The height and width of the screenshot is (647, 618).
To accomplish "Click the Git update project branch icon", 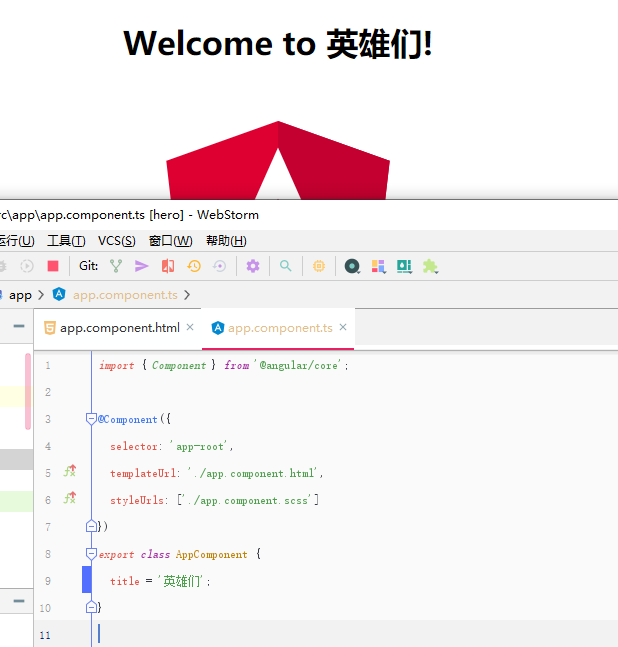I will [116, 266].
